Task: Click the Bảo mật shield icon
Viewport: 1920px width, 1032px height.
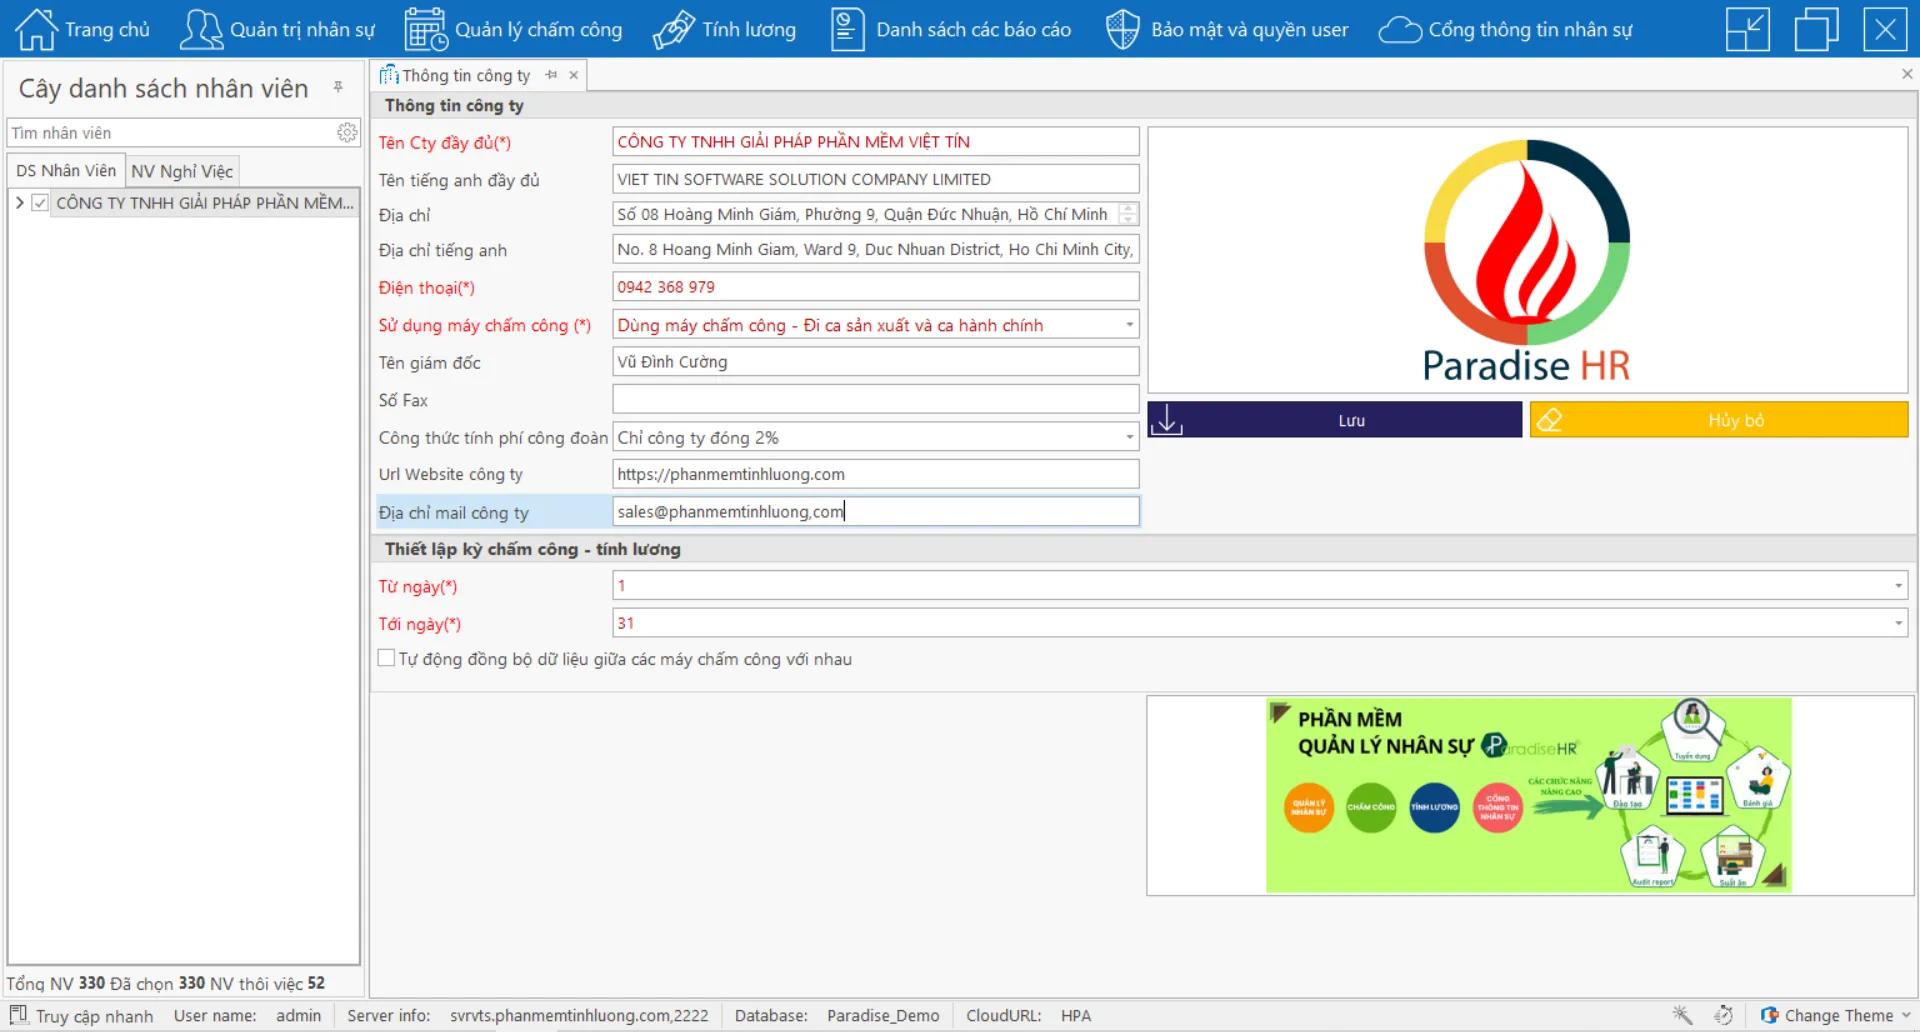Action: (1122, 29)
